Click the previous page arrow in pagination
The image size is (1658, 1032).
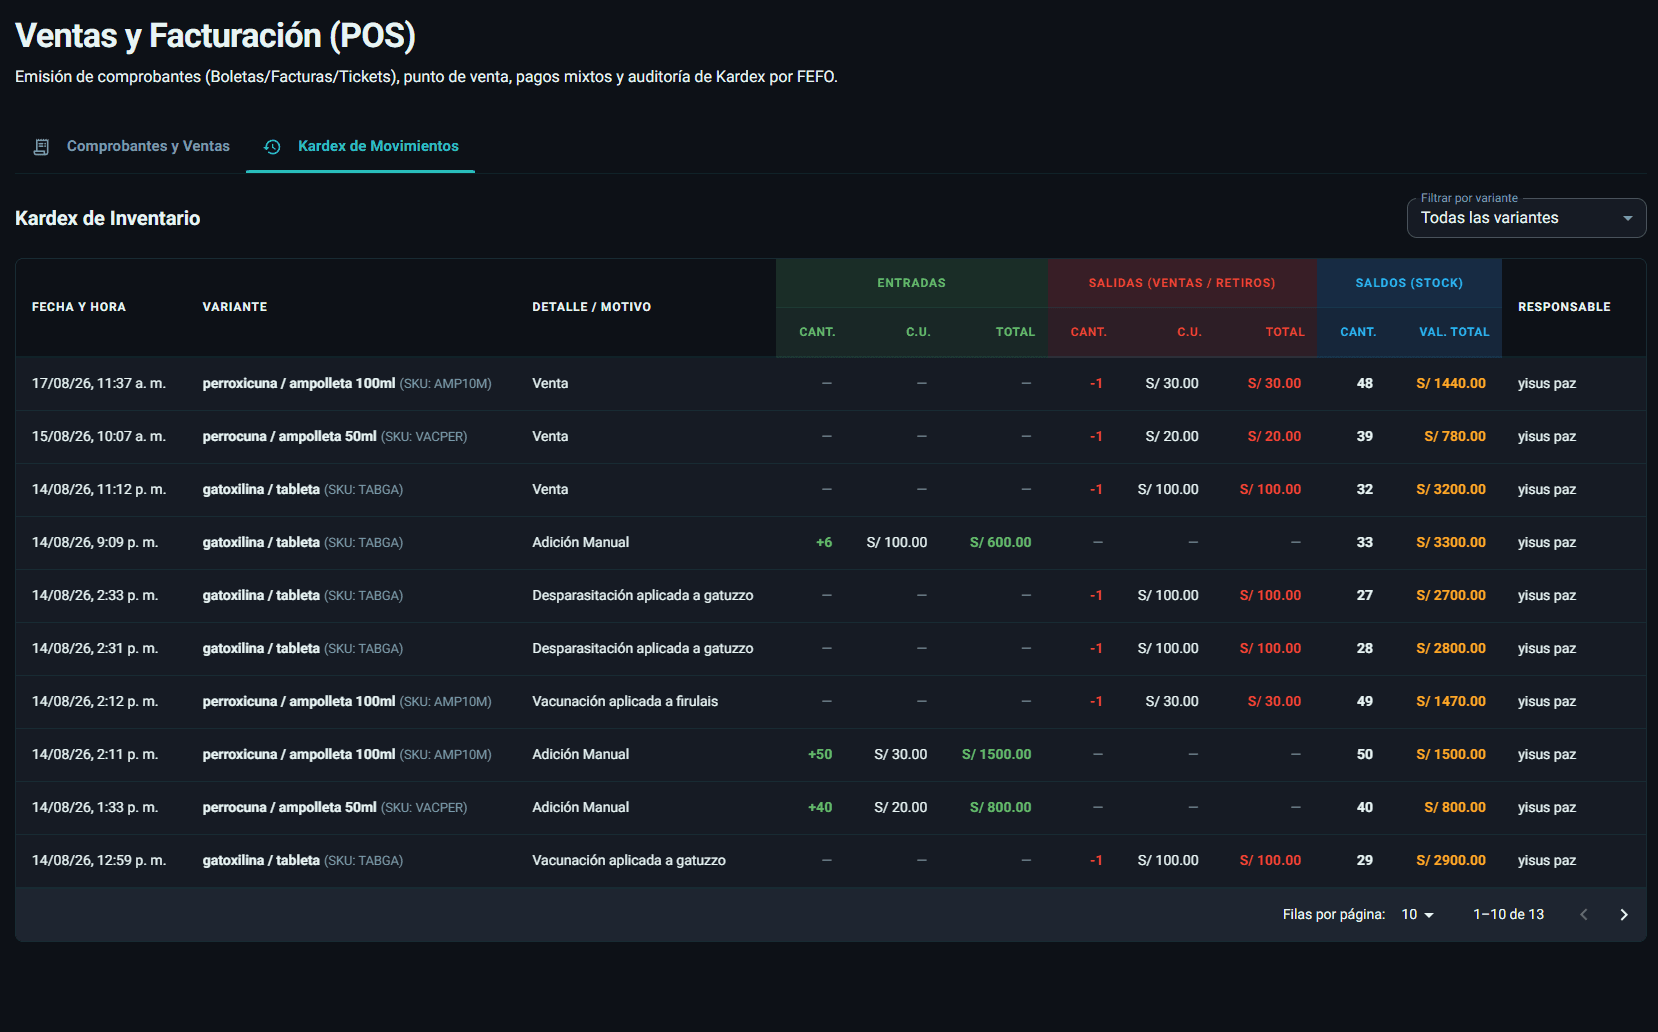tap(1584, 915)
